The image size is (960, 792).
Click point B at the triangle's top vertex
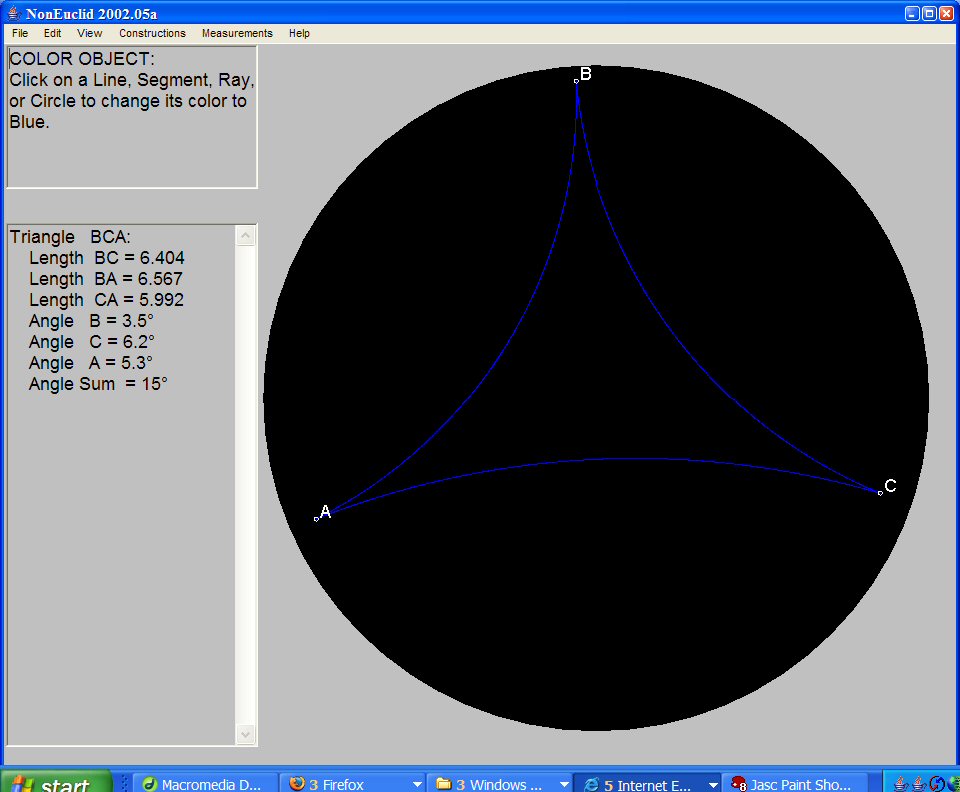tap(576, 81)
